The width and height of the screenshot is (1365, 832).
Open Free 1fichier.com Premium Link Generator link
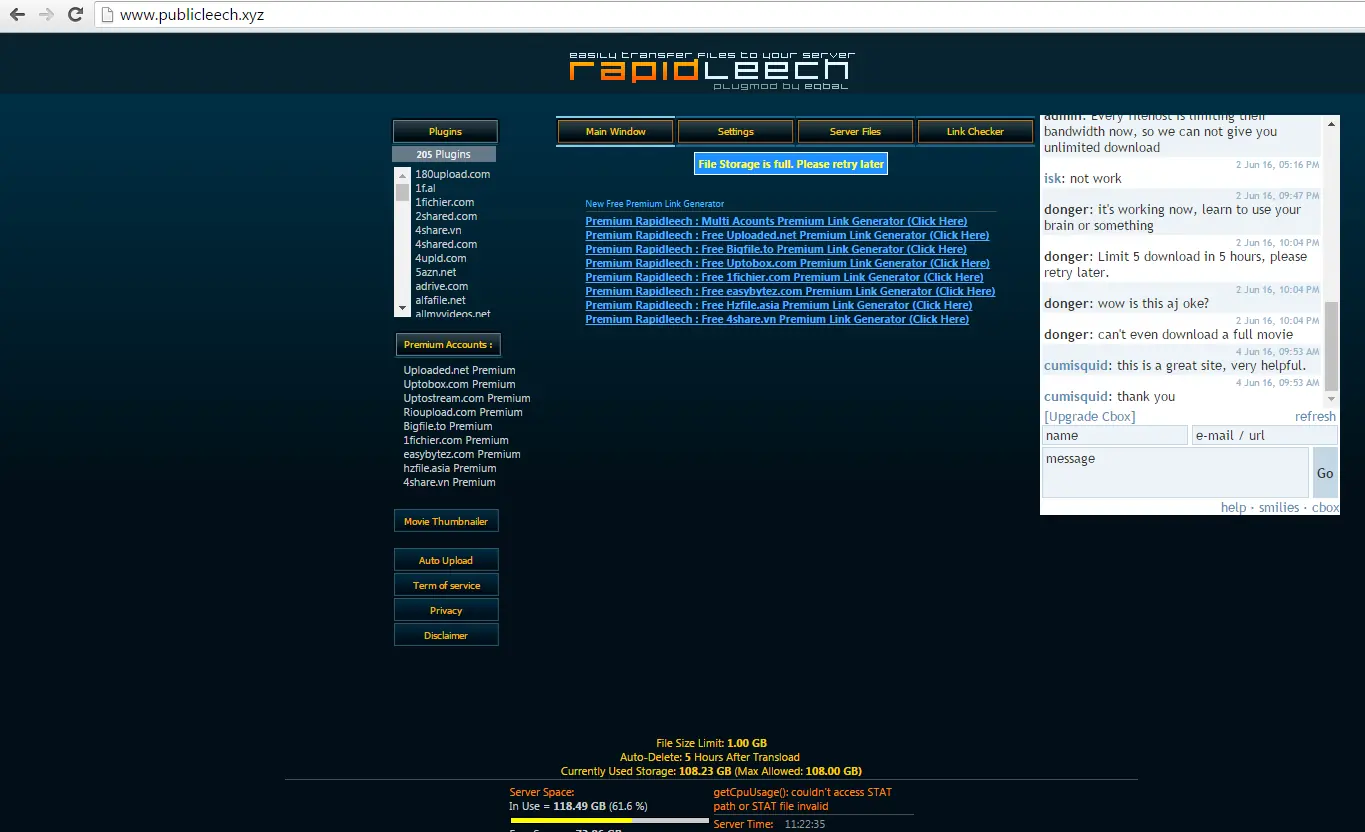click(785, 277)
